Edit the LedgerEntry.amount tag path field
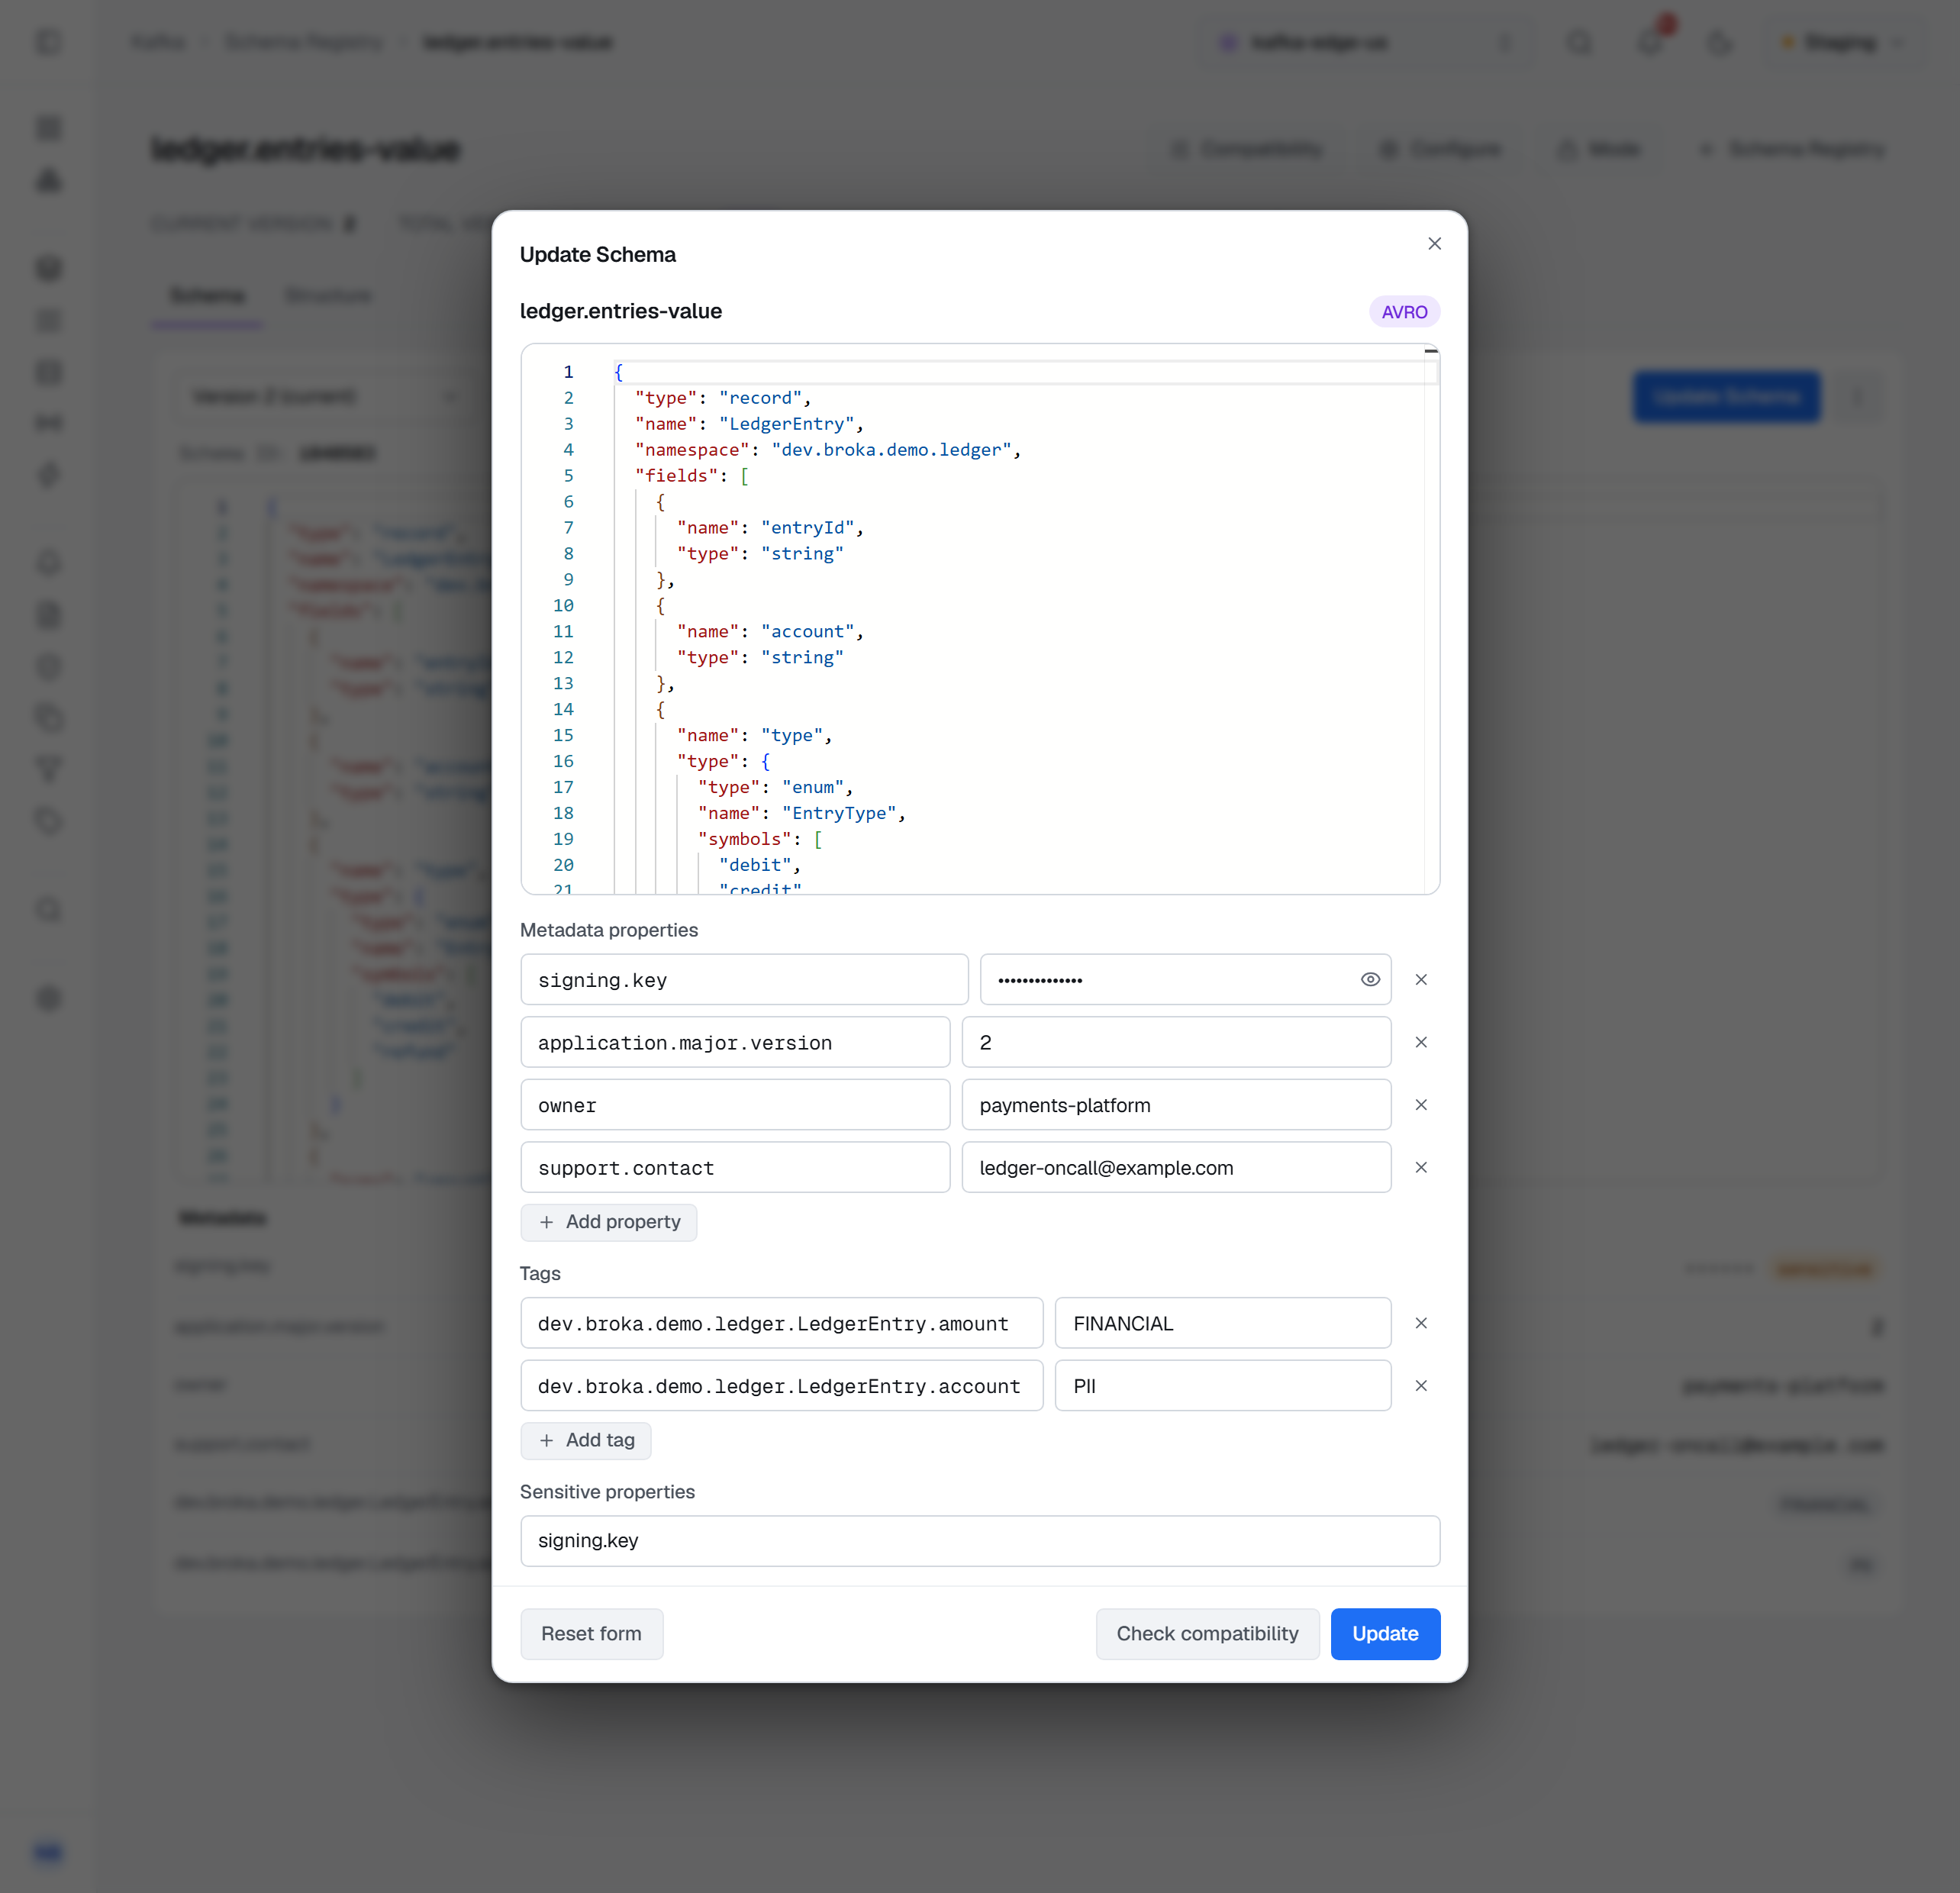 click(x=782, y=1323)
